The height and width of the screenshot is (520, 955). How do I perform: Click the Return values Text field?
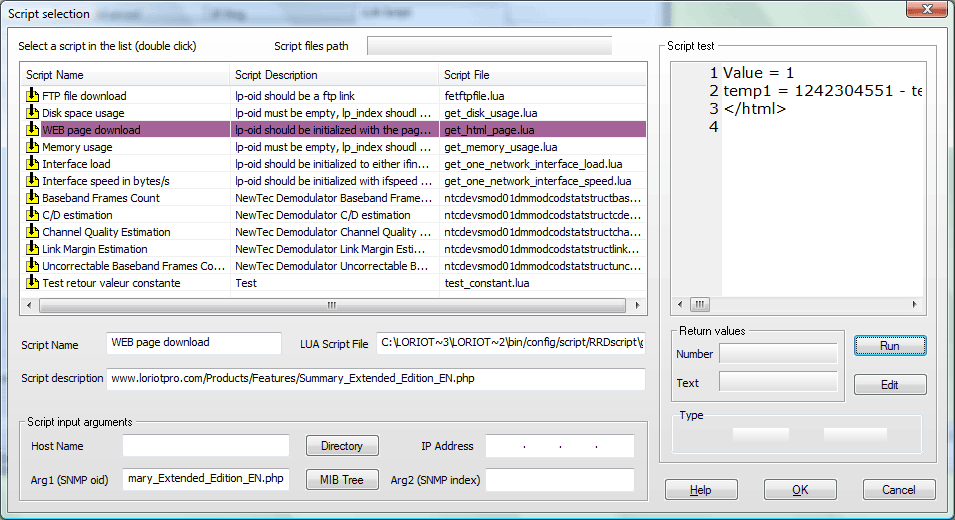[778, 382]
